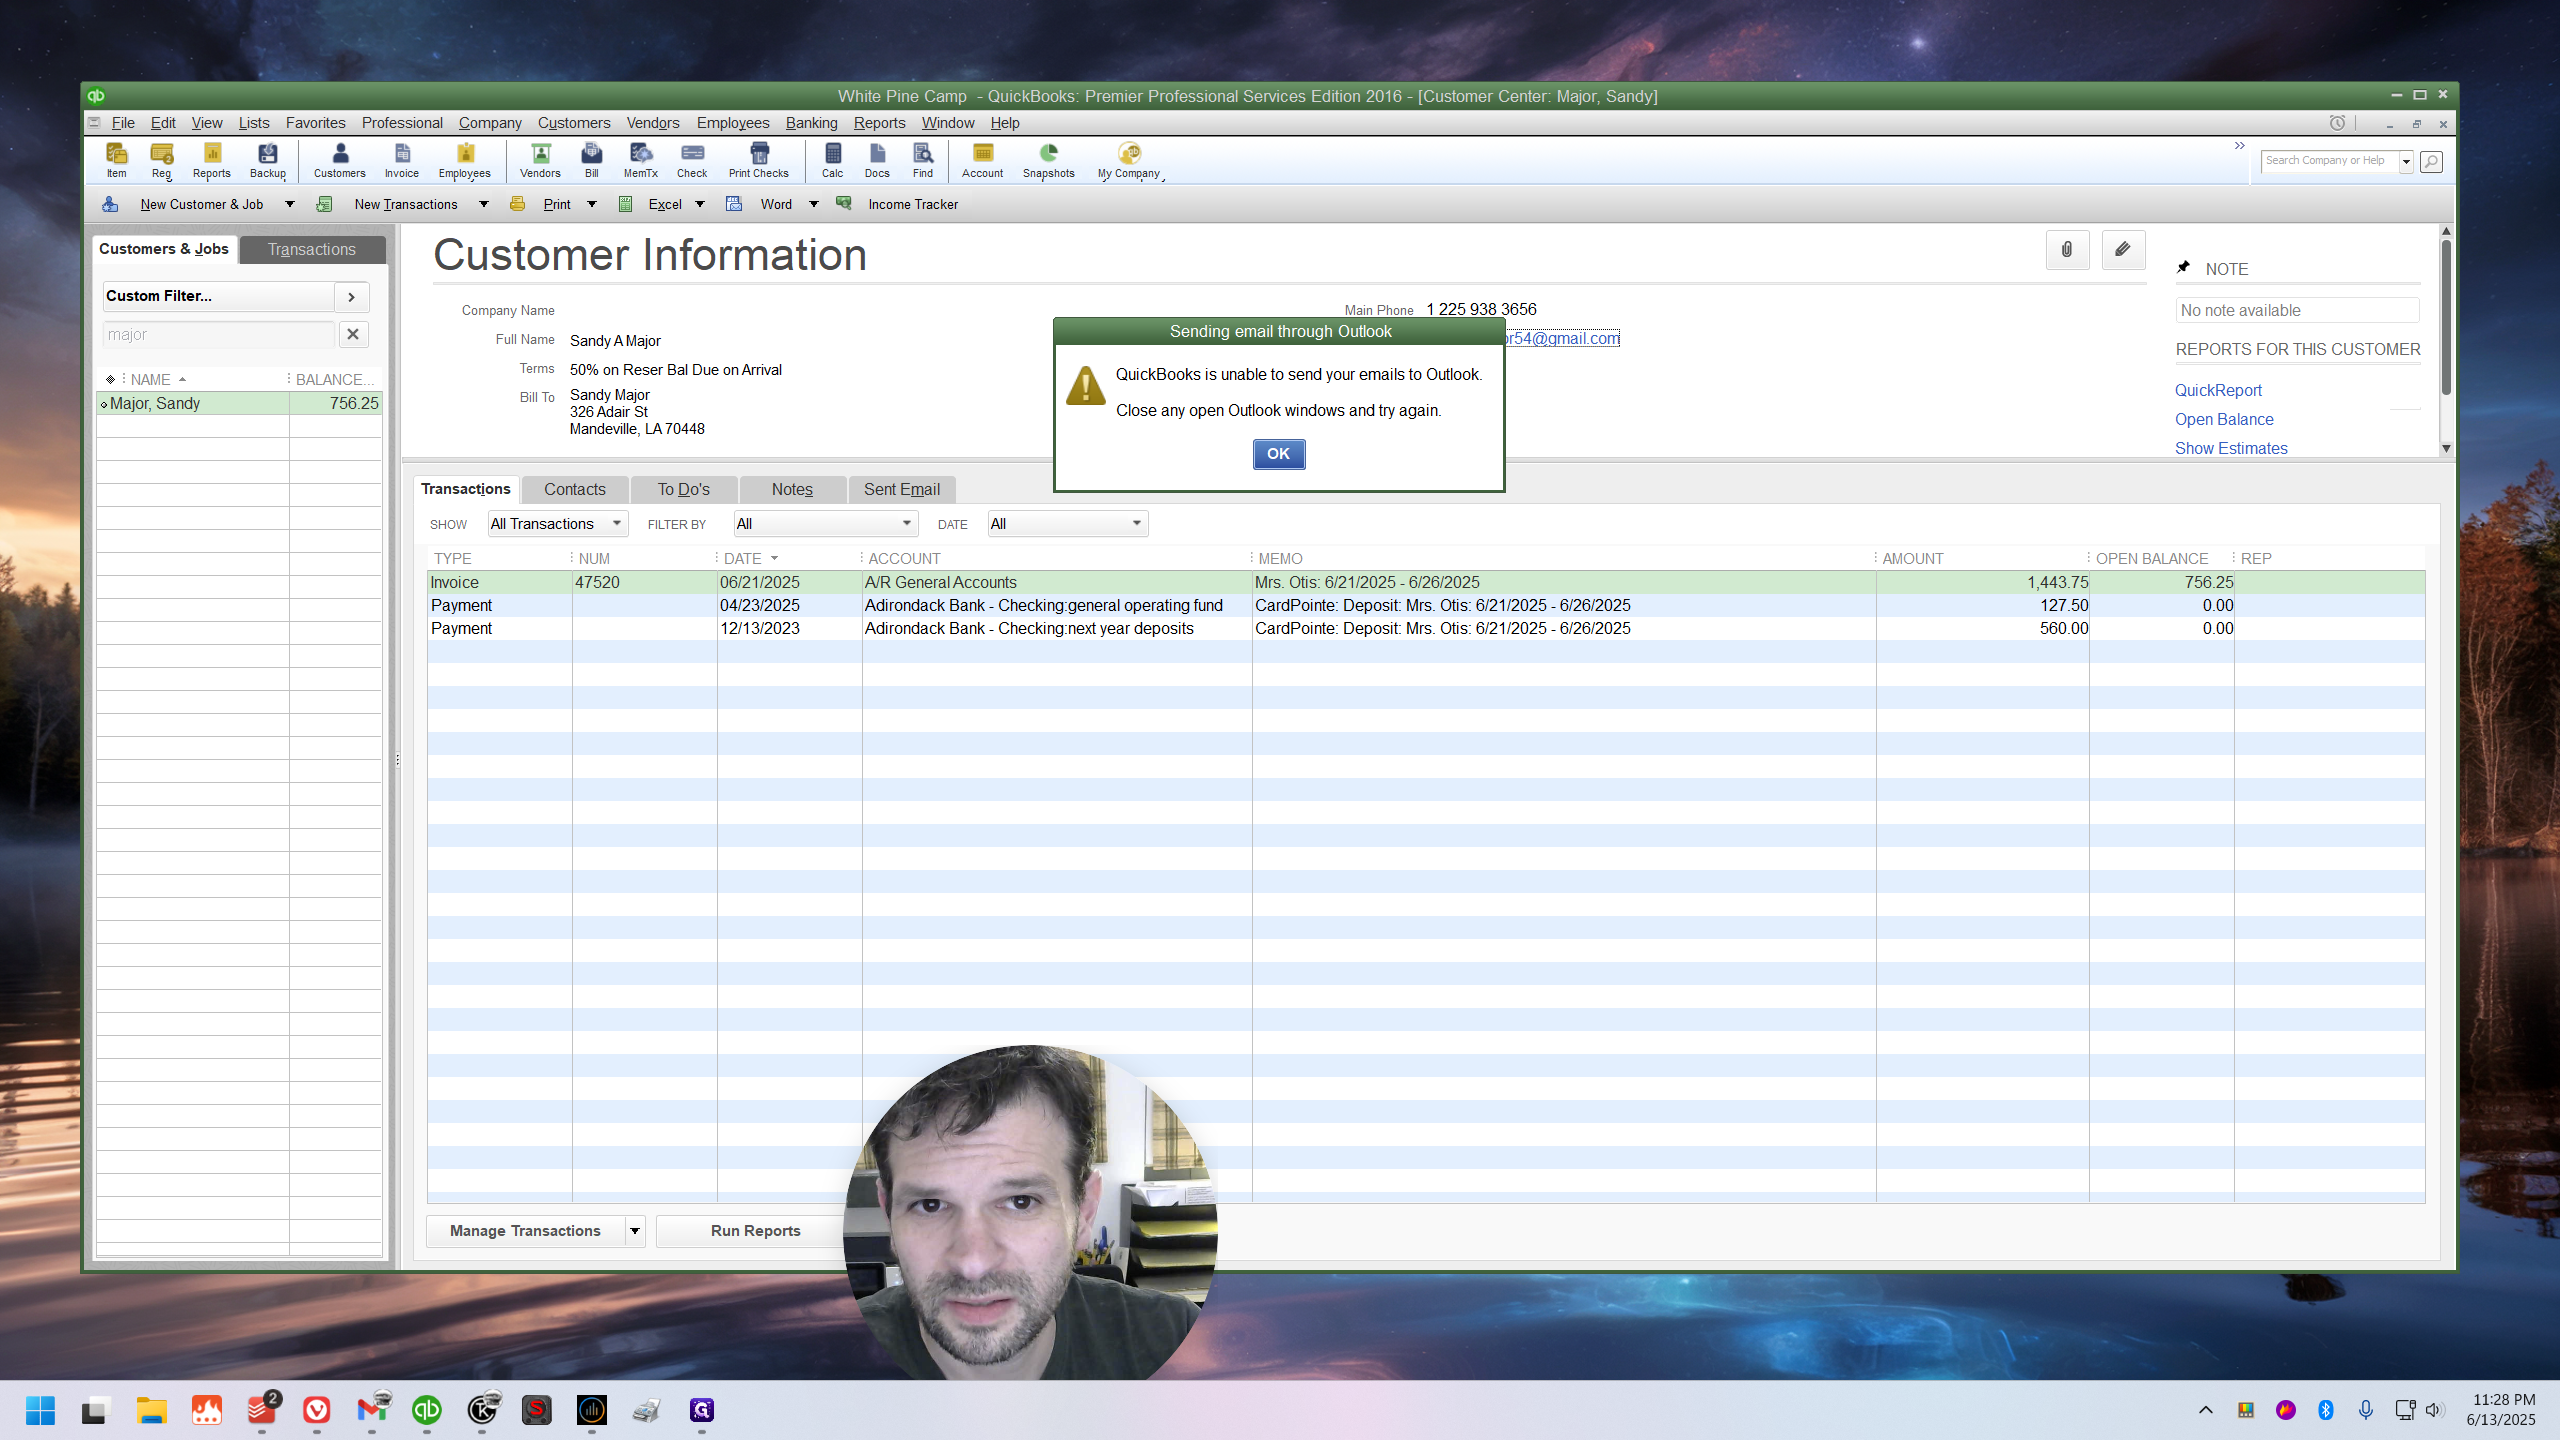Open the Reg register icon
Image resolution: width=2560 pixels, height=1440 pixels.
[162, 160]
